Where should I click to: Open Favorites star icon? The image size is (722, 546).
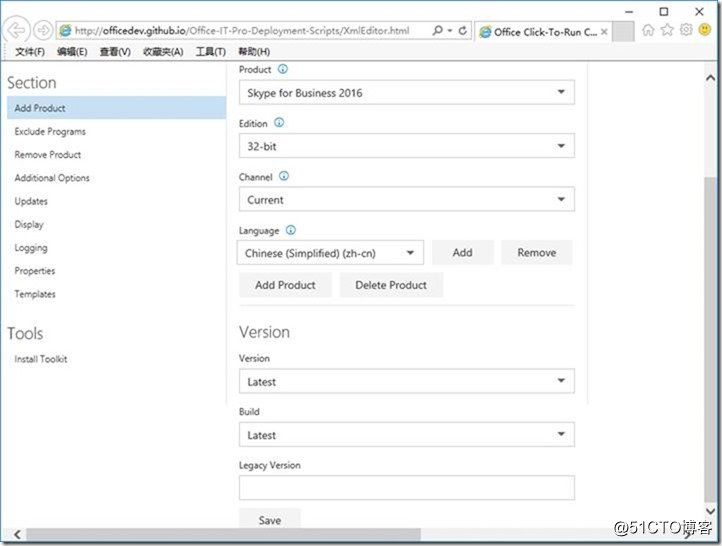coord(667,30)
